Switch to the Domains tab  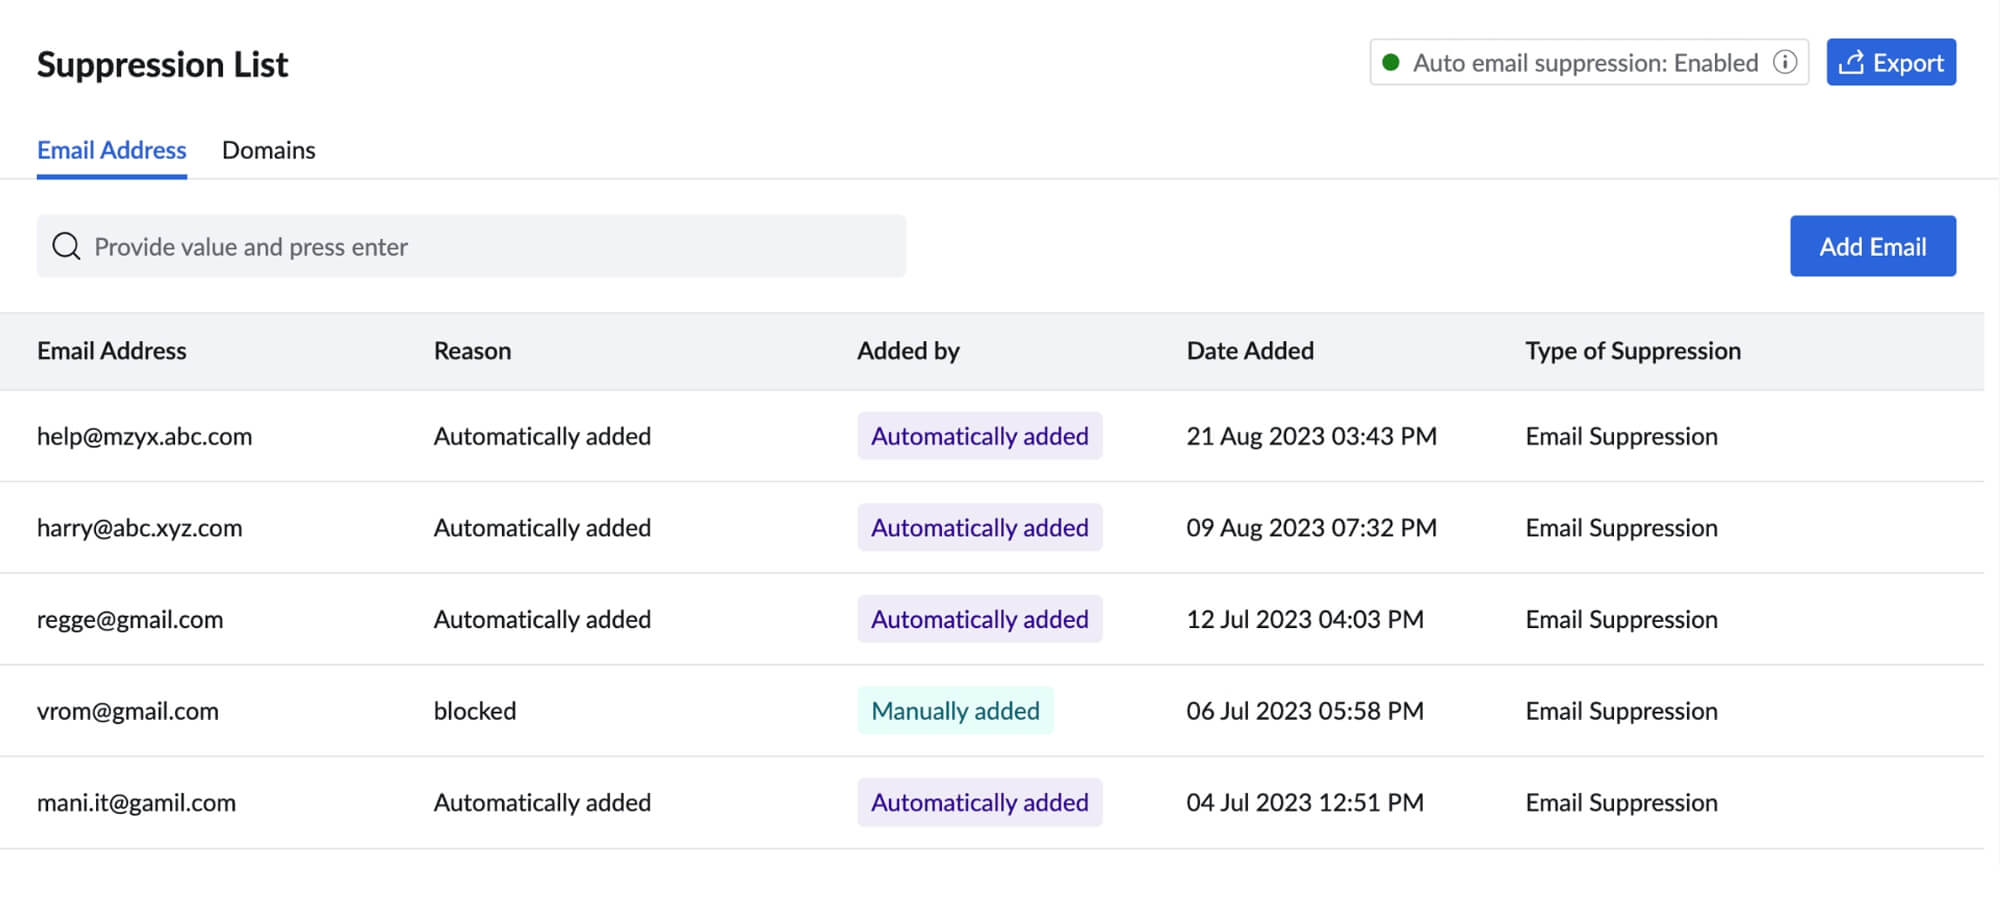[268, 150]
